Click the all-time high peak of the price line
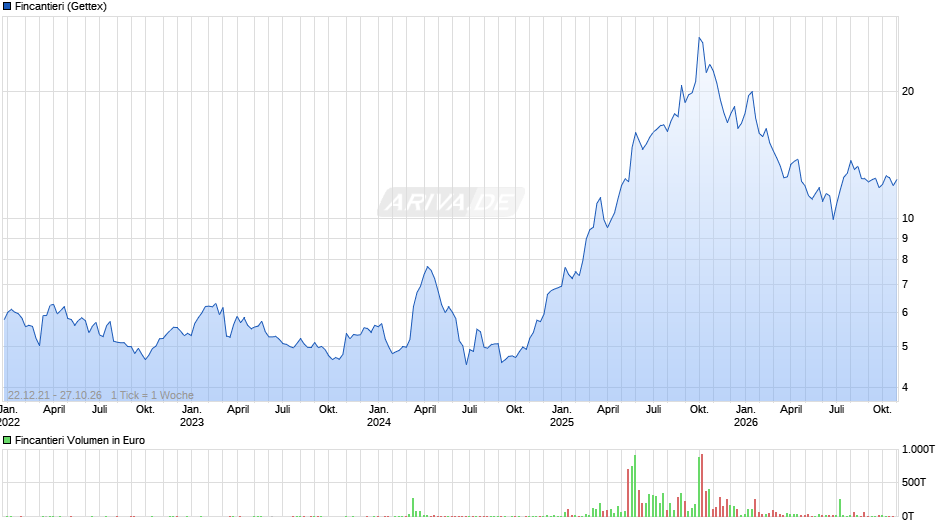The width and height of the screenshot is (940, 526). coord(700,38)
